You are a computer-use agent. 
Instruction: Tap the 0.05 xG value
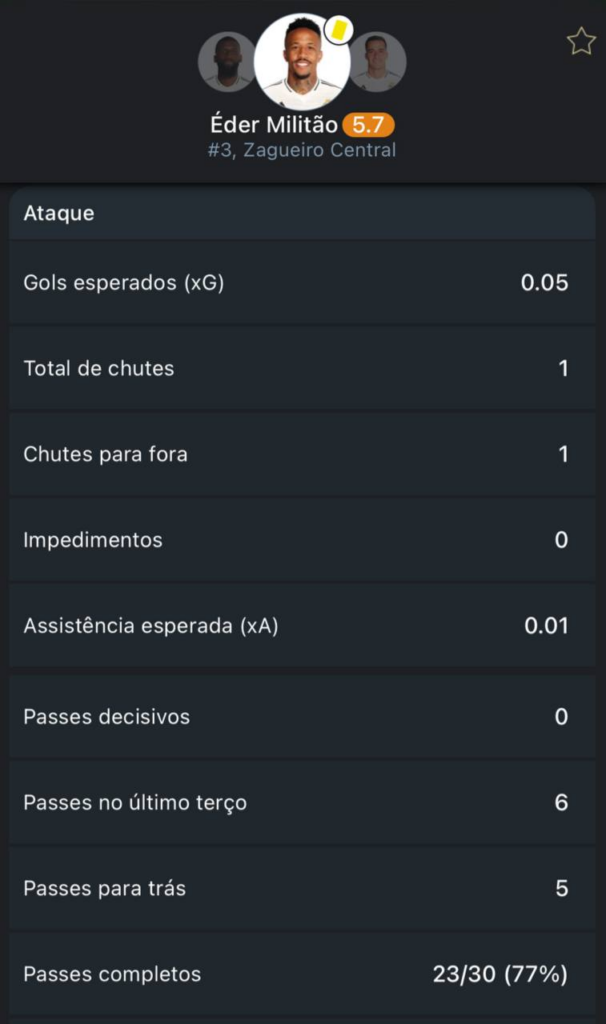click(544, 283)
